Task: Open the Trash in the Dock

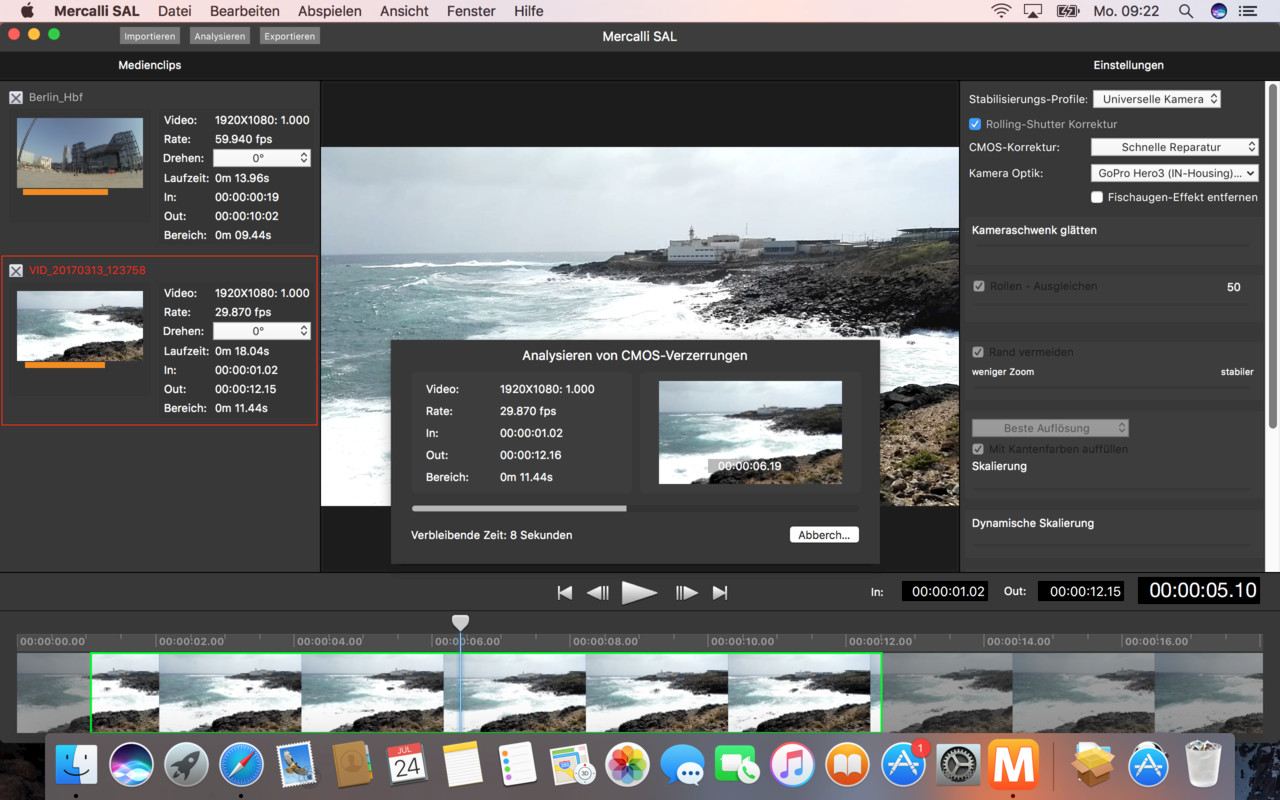Action: 1204,766
